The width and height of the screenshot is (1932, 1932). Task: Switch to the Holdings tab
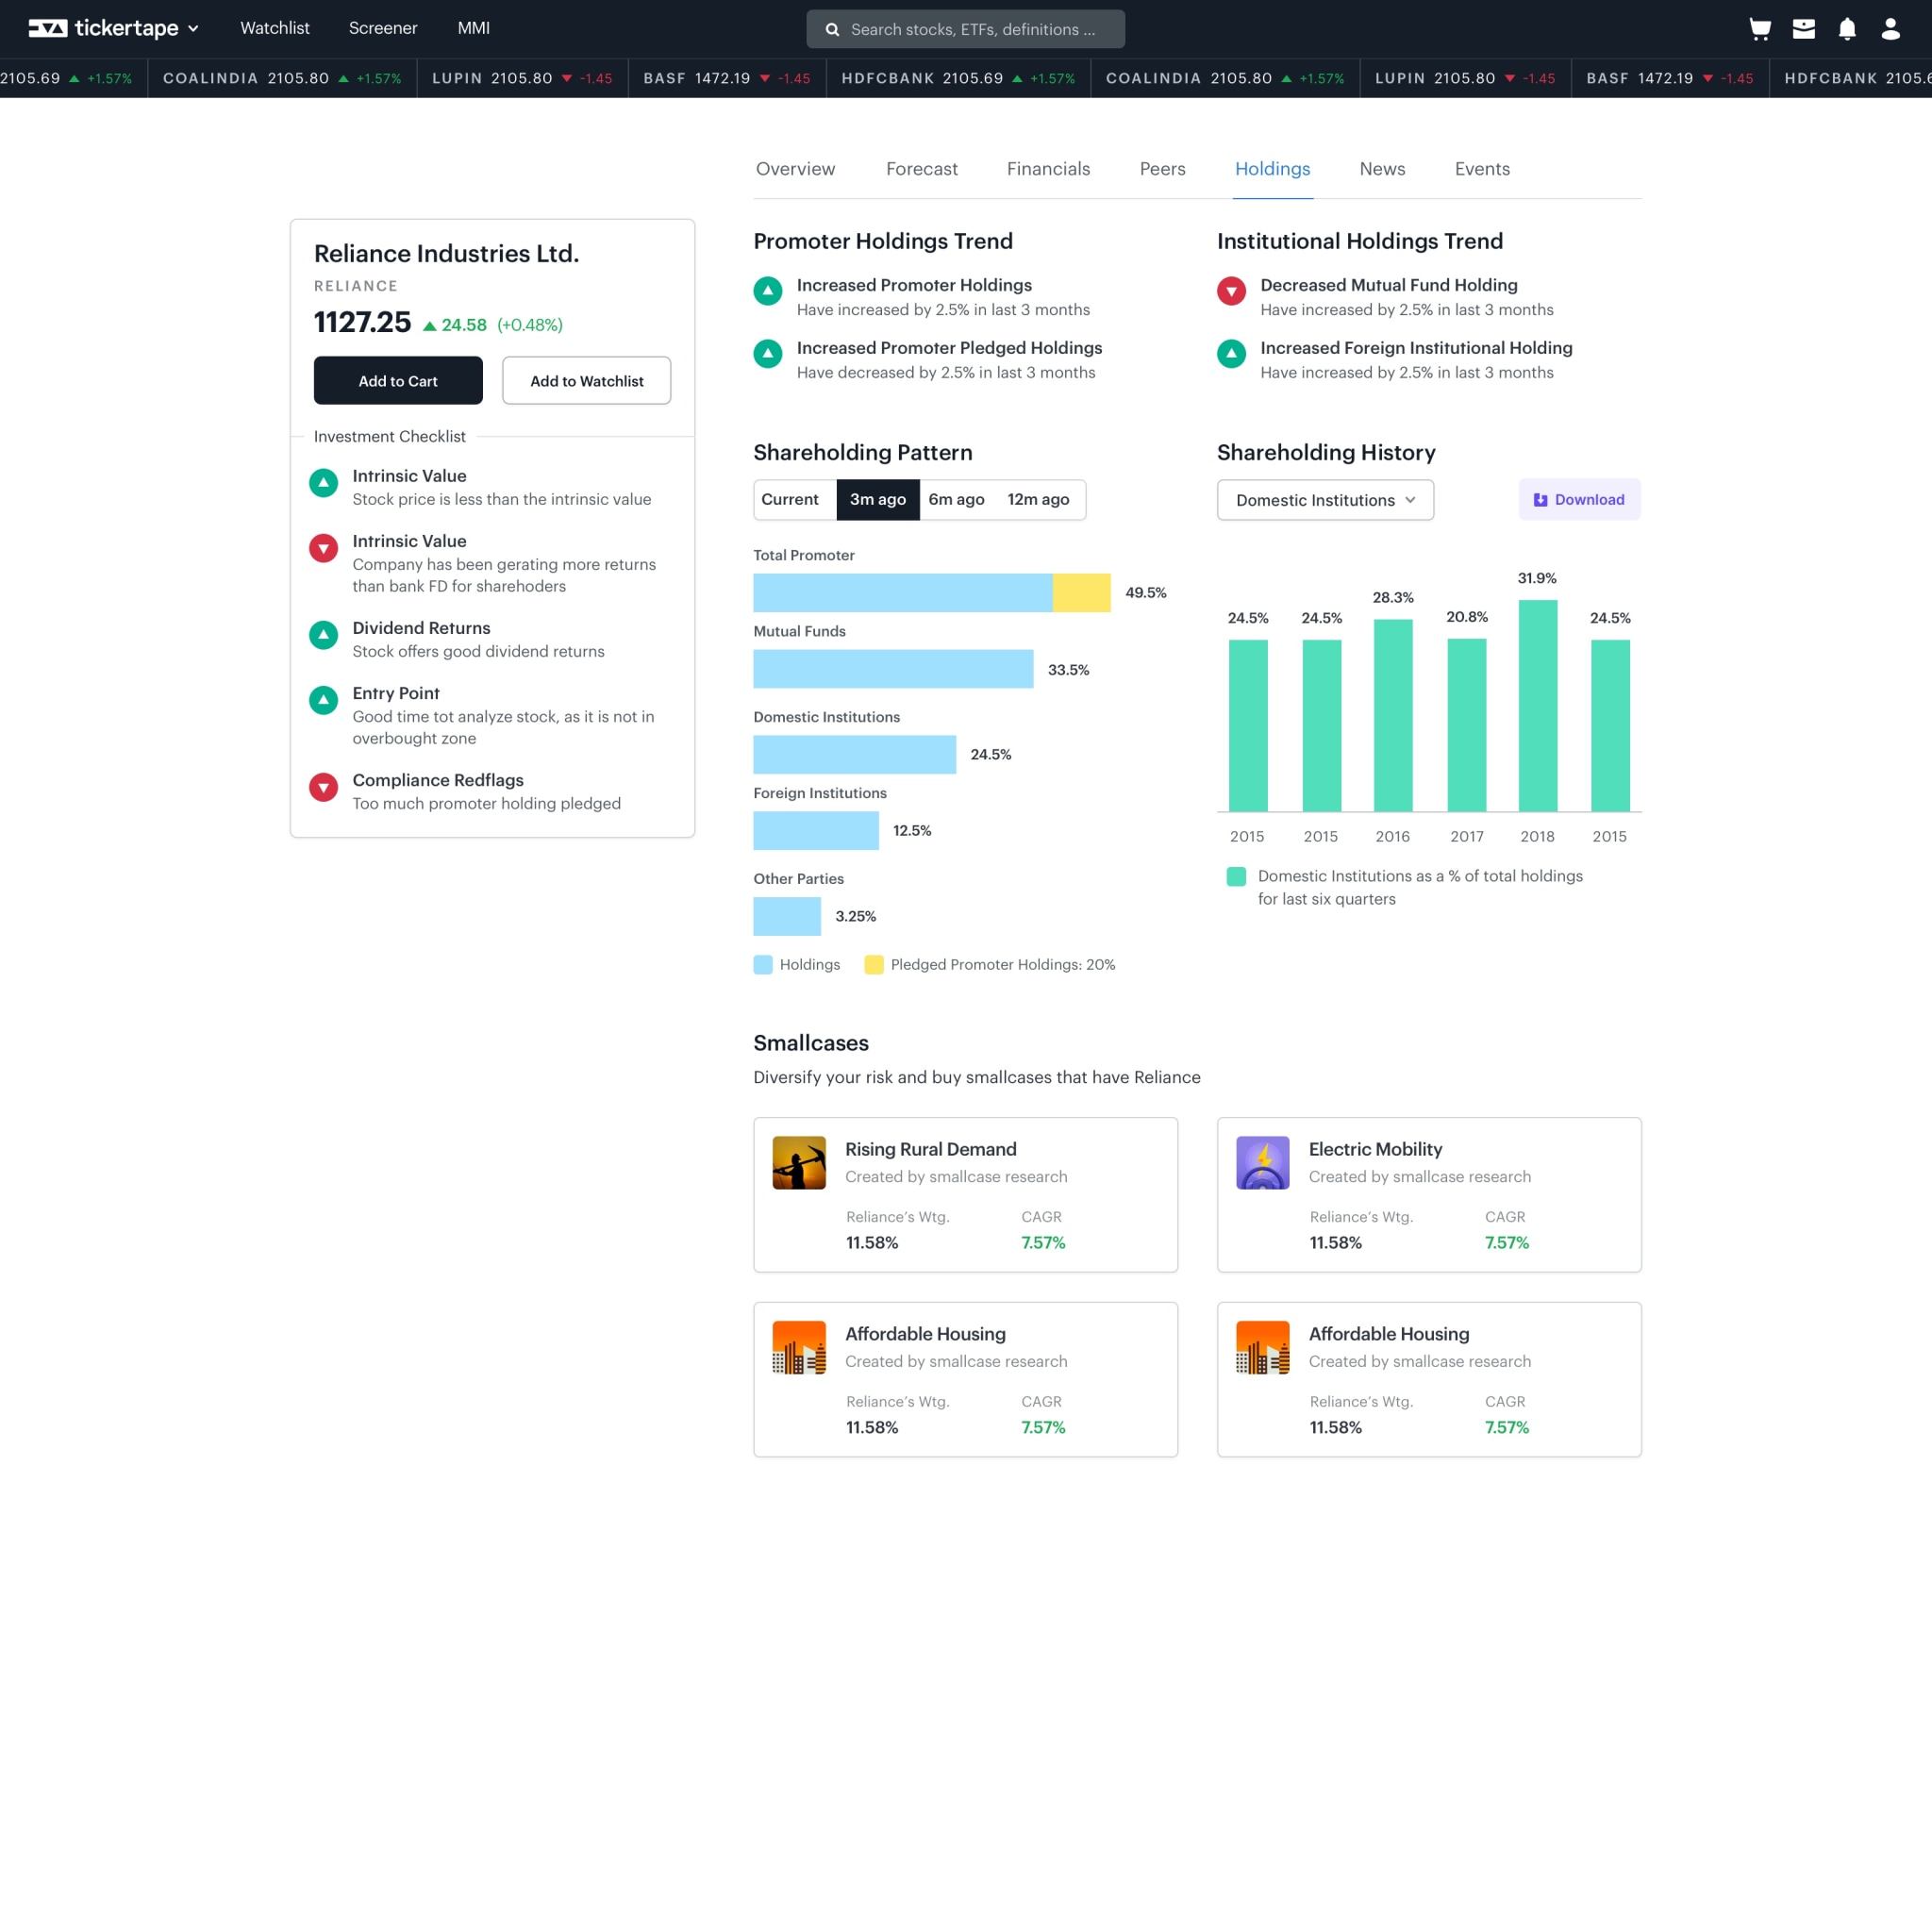(x=1272, y=169)
